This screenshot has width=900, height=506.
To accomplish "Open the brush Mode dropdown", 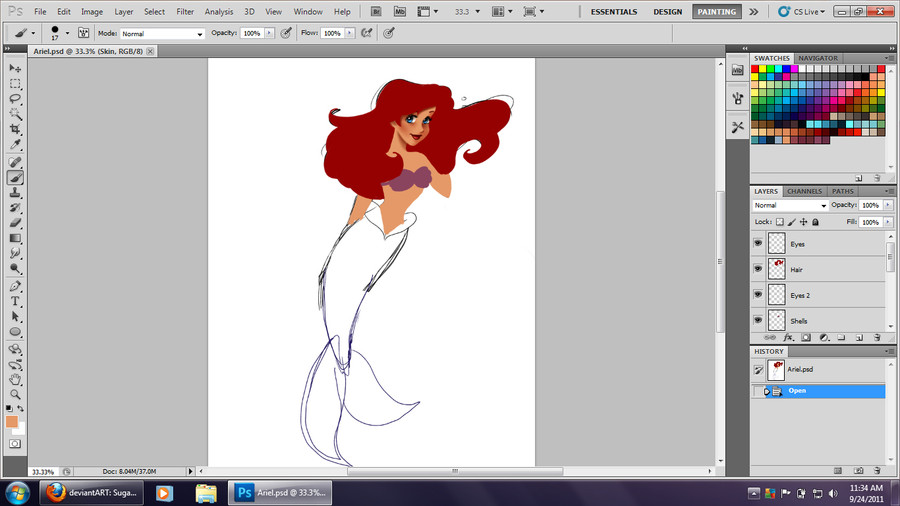I will [x=162, y=34].
